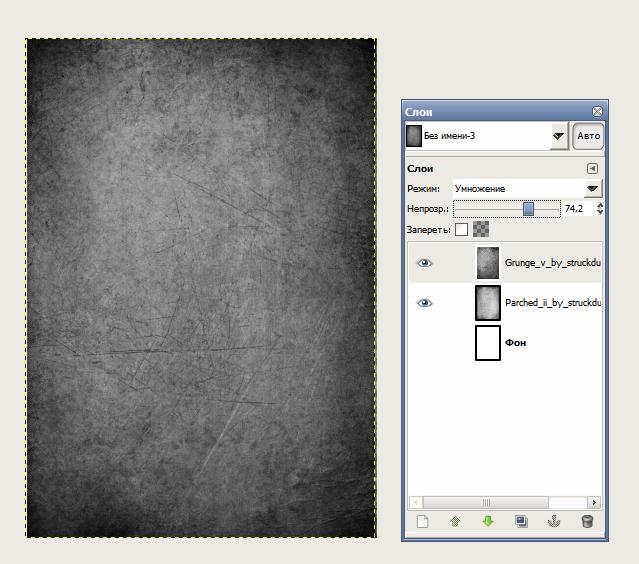The image size is (639, 564).
Task: Delete layer with trash can icon
Action: [587, 521]
